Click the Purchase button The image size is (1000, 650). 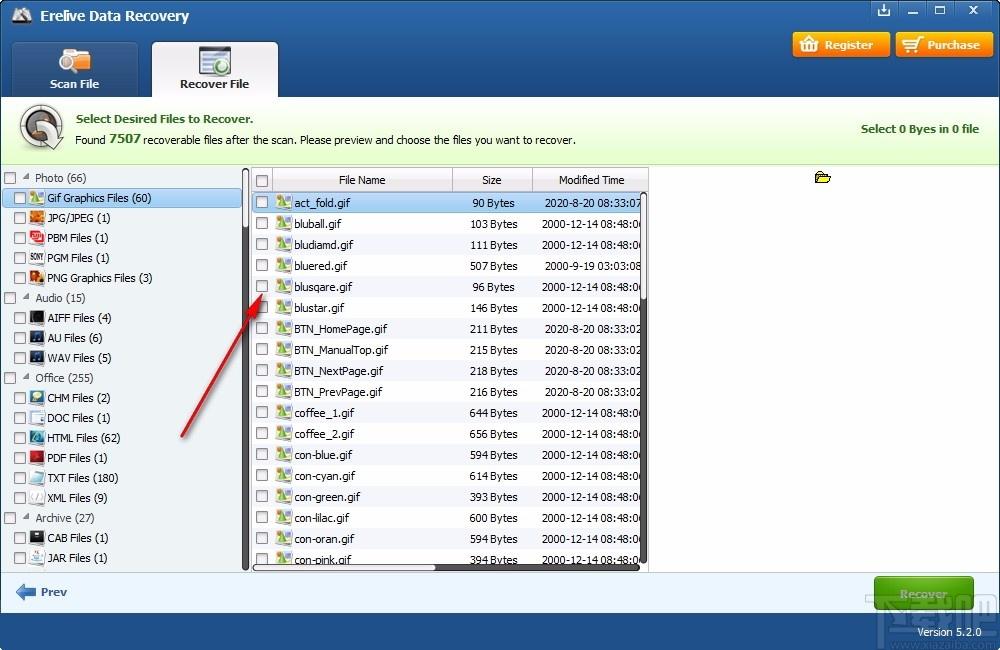tap(945, 45)
